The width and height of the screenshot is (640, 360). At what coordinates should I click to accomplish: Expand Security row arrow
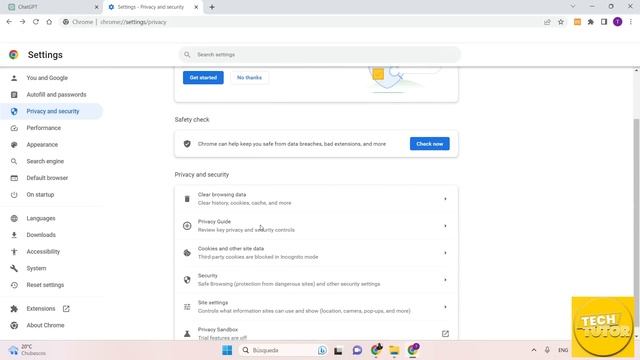pyautogui.click(x=445, y=280)
